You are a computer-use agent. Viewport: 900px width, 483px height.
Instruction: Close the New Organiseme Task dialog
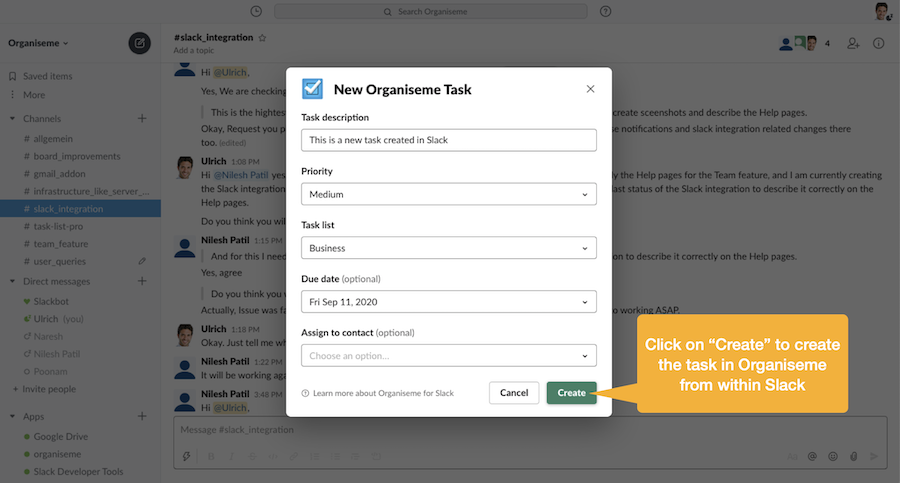click(x=590, y=89)
